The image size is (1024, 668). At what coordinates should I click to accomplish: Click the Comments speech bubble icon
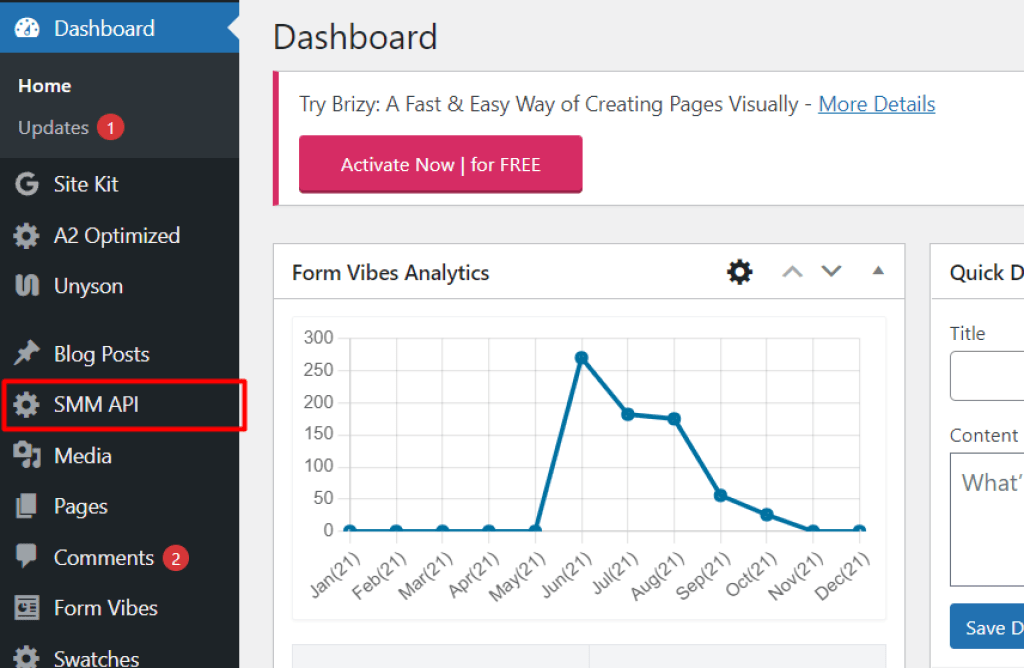(27, 558)
